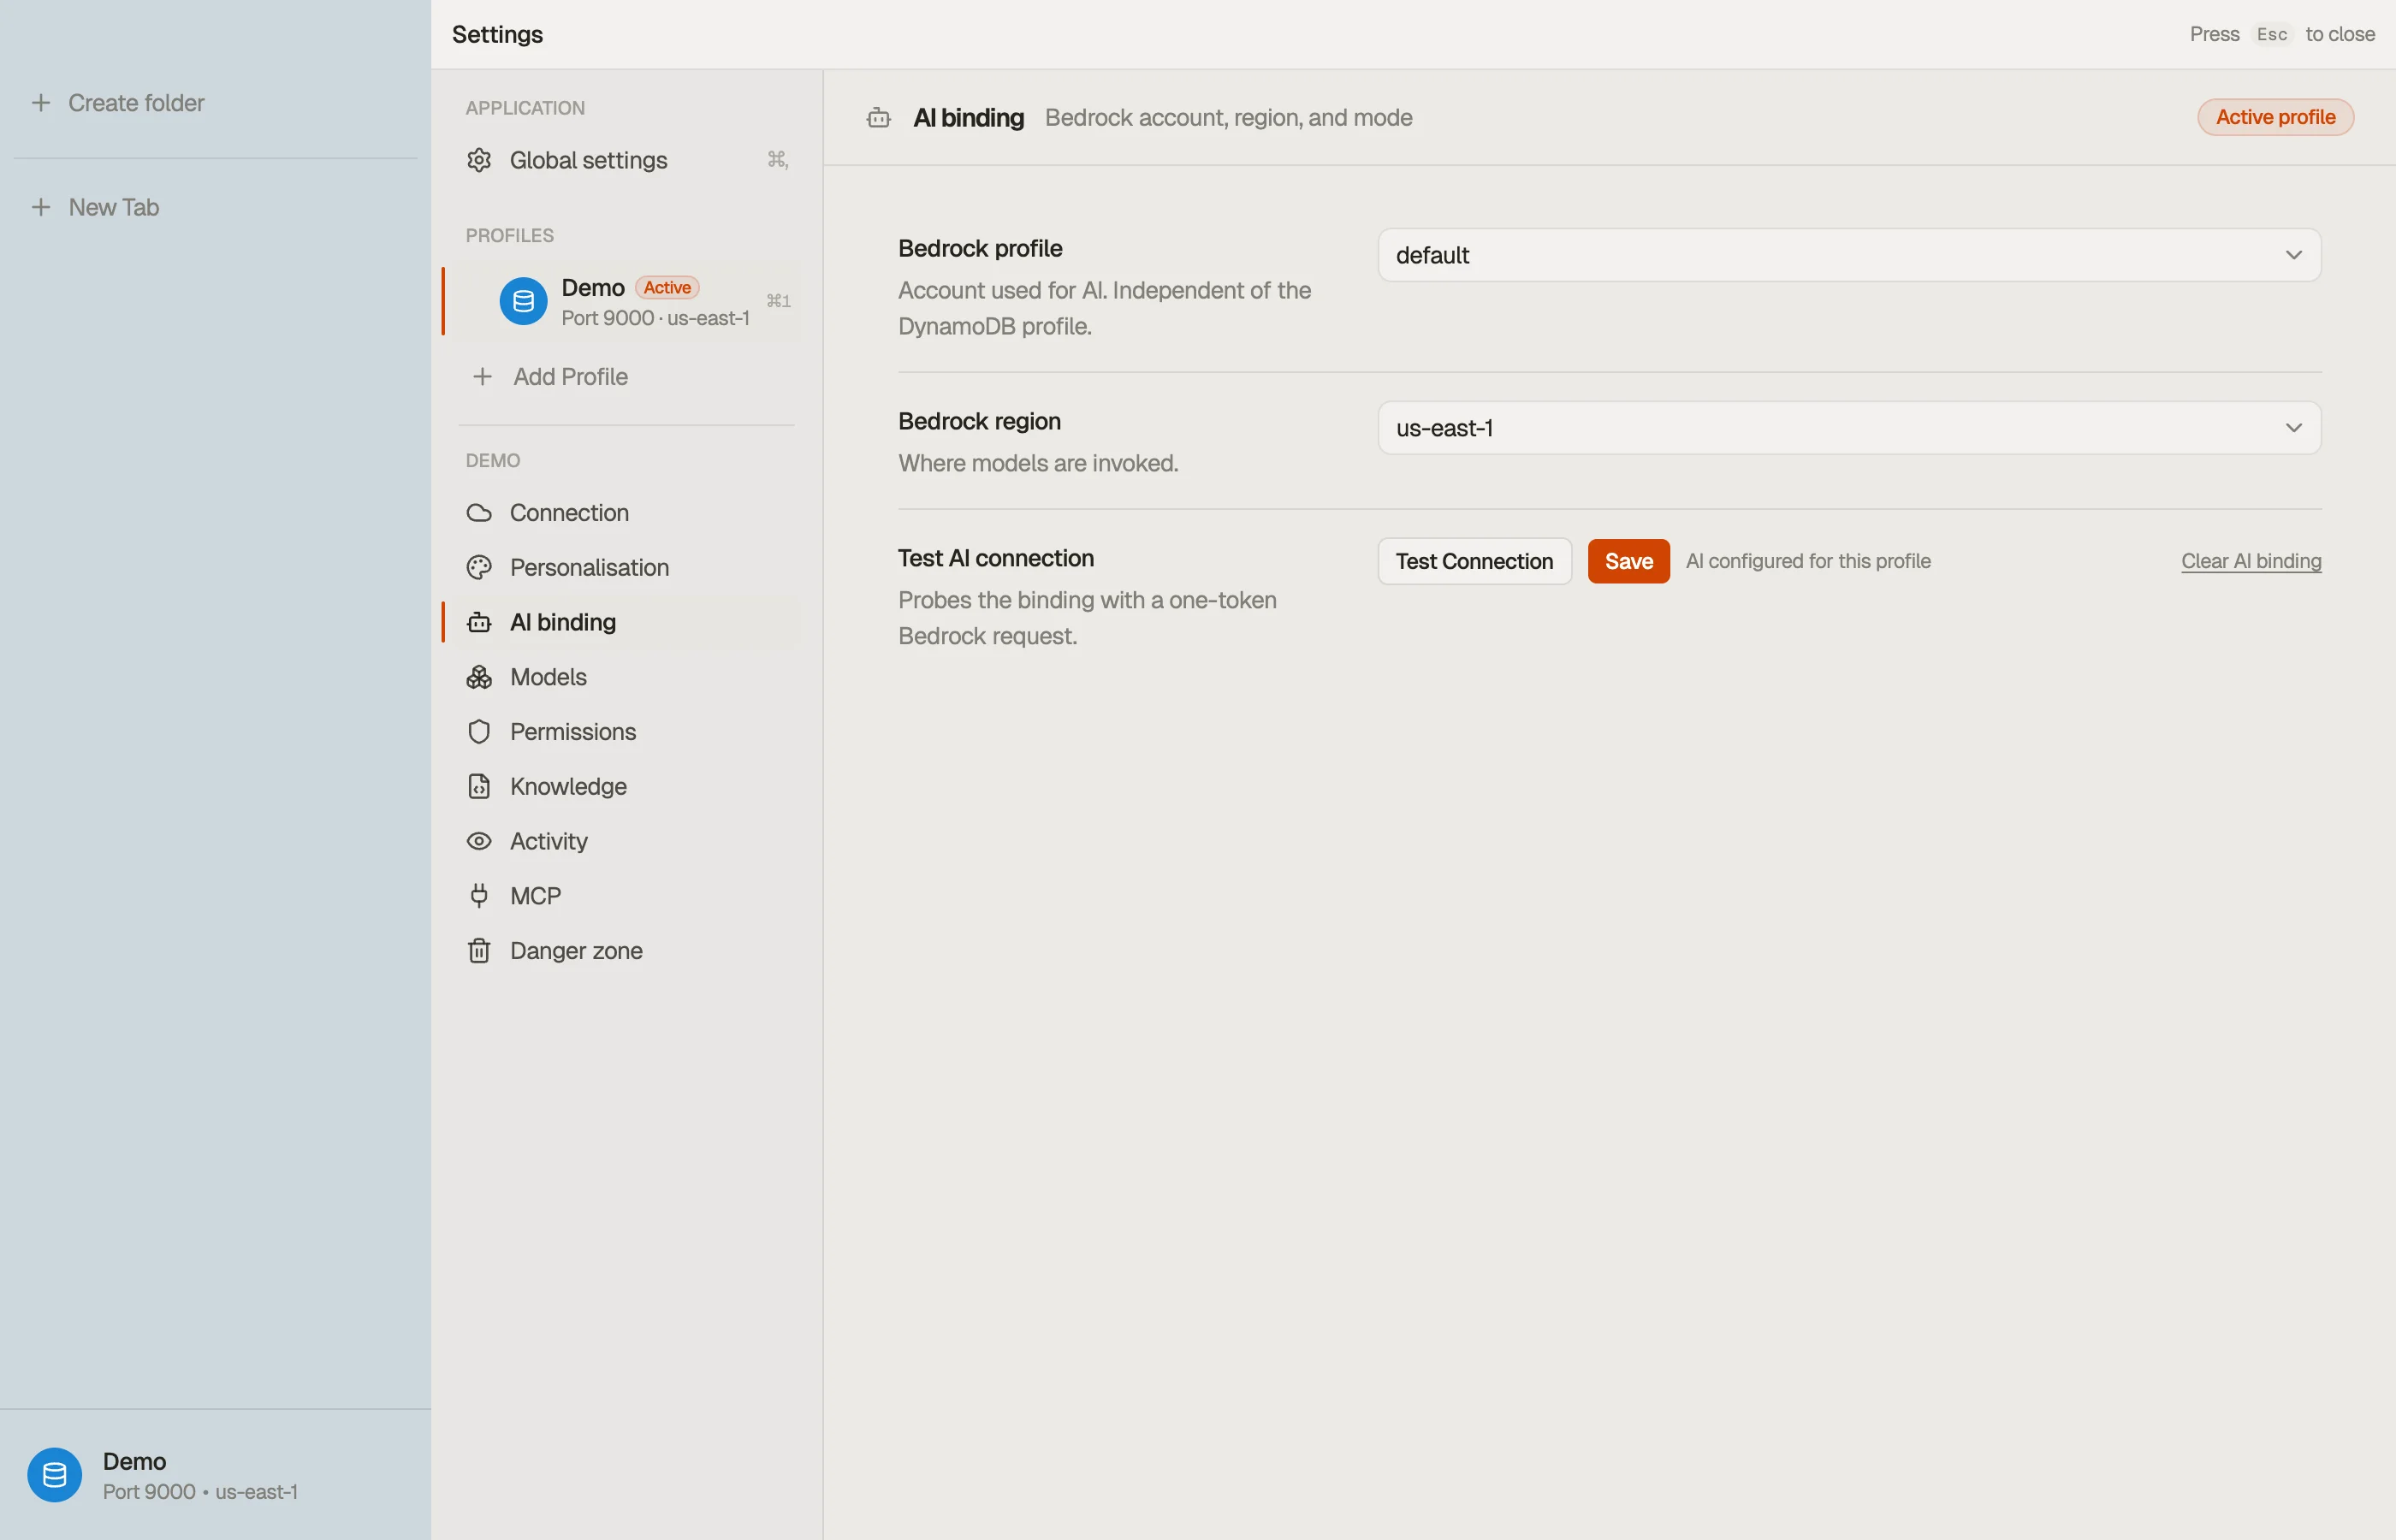Click the plus icon beside New Tab
Screen dimensions: 2396x1540
41,207
